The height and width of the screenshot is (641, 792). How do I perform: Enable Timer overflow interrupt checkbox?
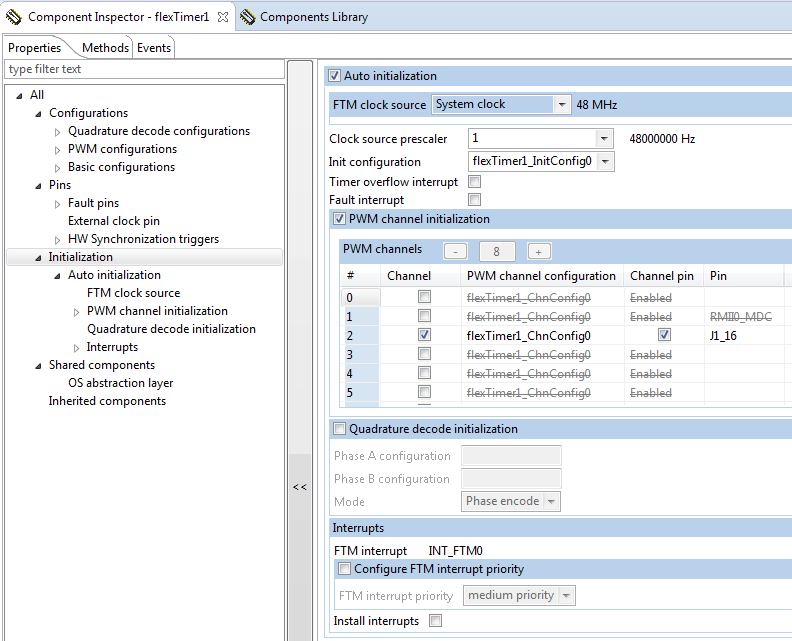click(x=474, y=181)
